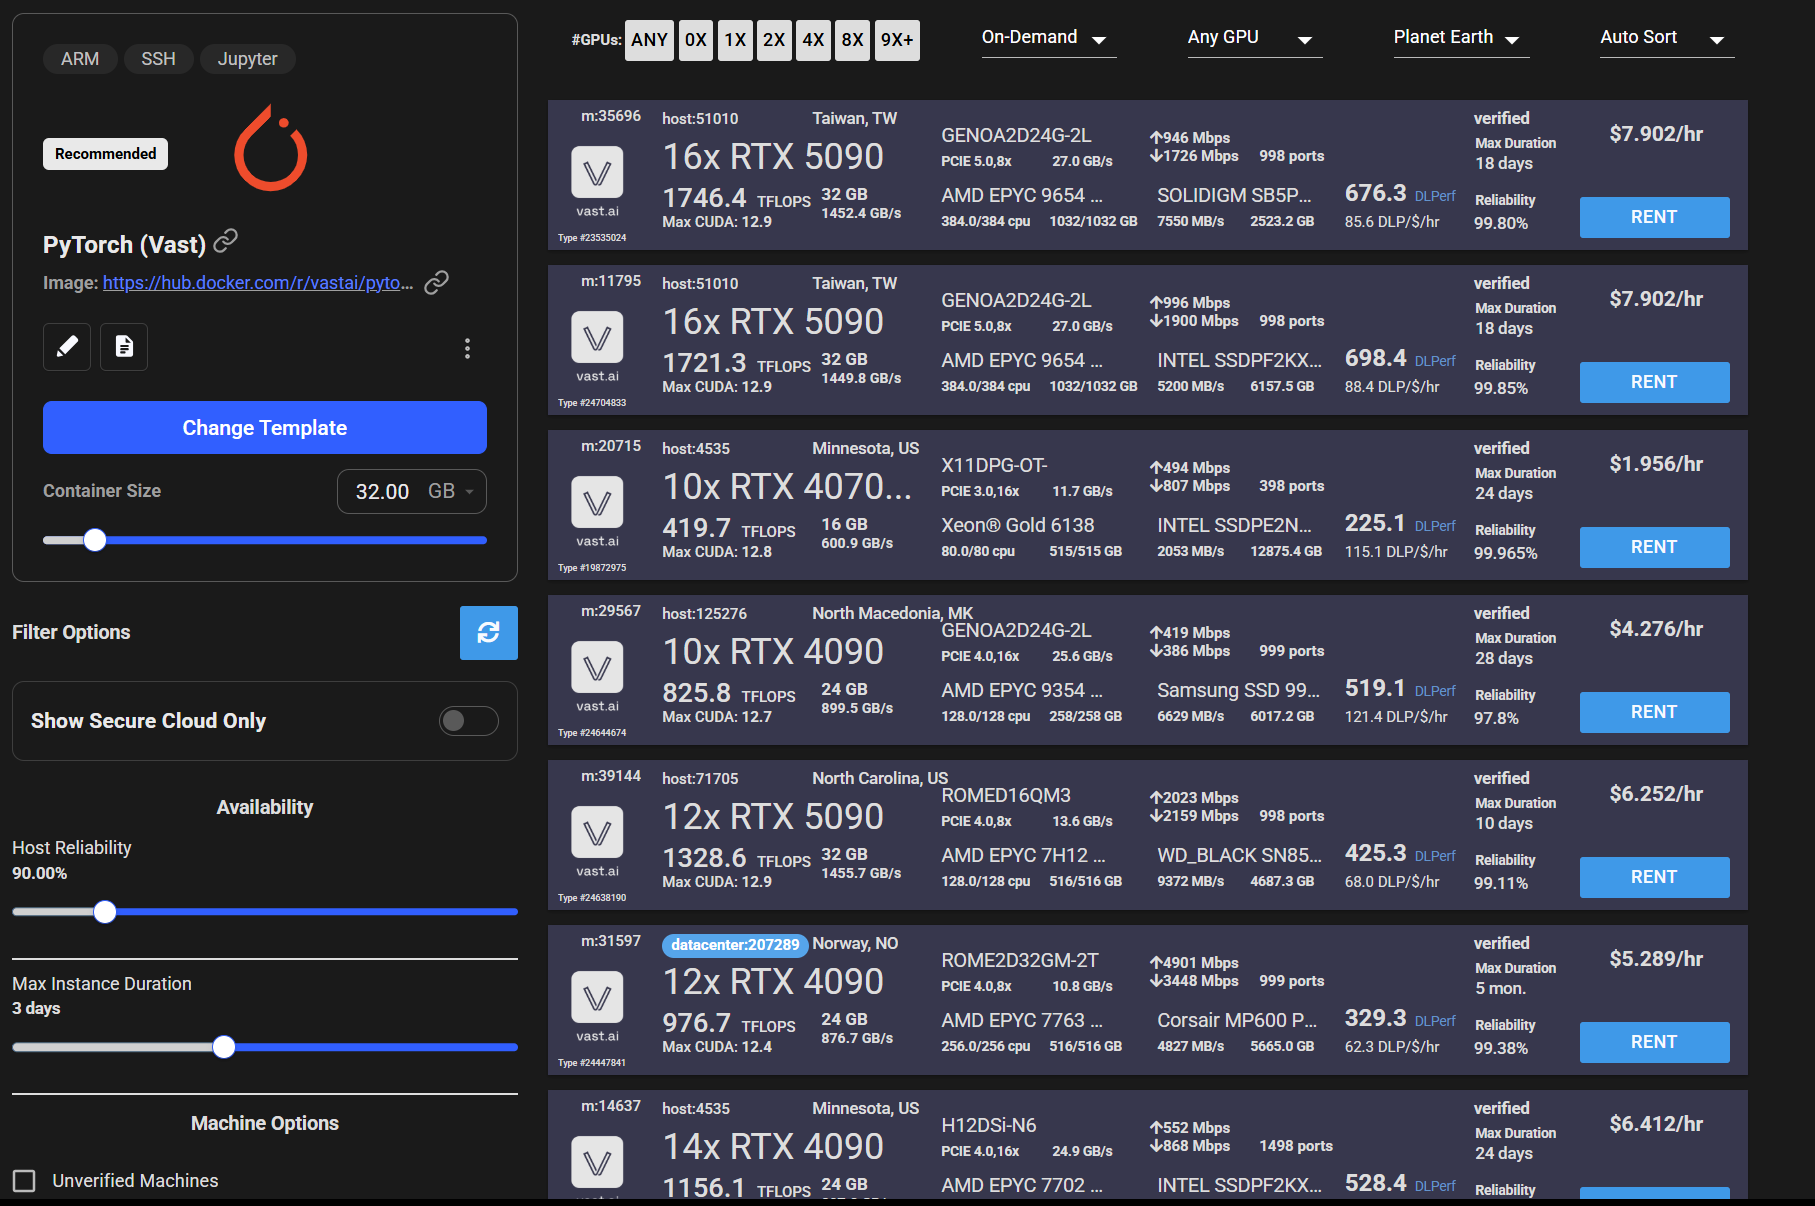View template docs via the document icon
1815x1206 pixels.
124,347
